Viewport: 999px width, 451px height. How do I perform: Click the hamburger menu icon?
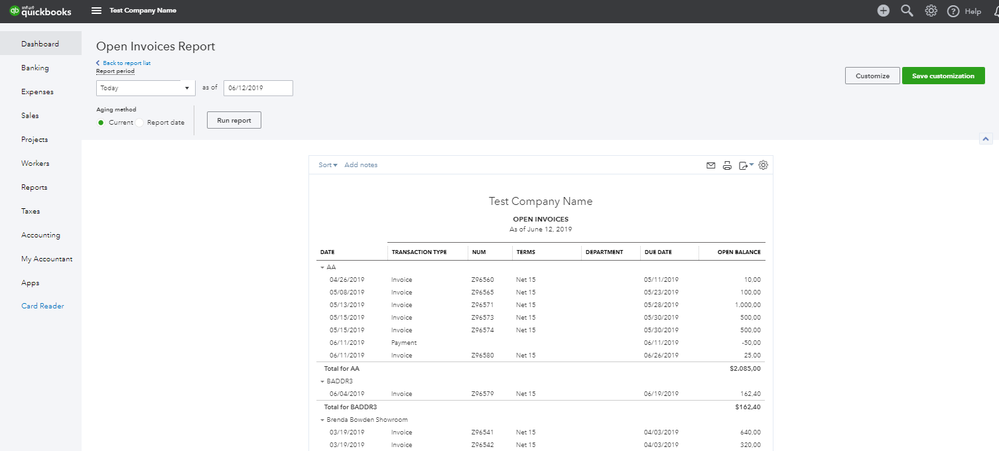pyautogui.click(x=96, y=10)
